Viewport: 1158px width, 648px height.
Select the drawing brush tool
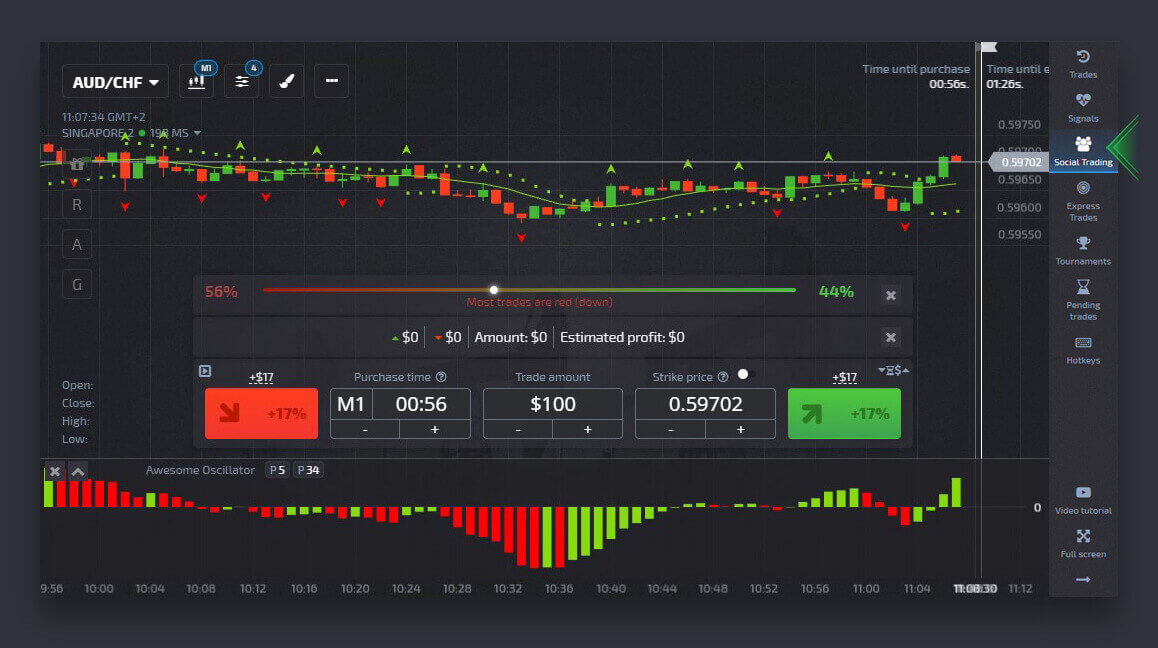287,81
